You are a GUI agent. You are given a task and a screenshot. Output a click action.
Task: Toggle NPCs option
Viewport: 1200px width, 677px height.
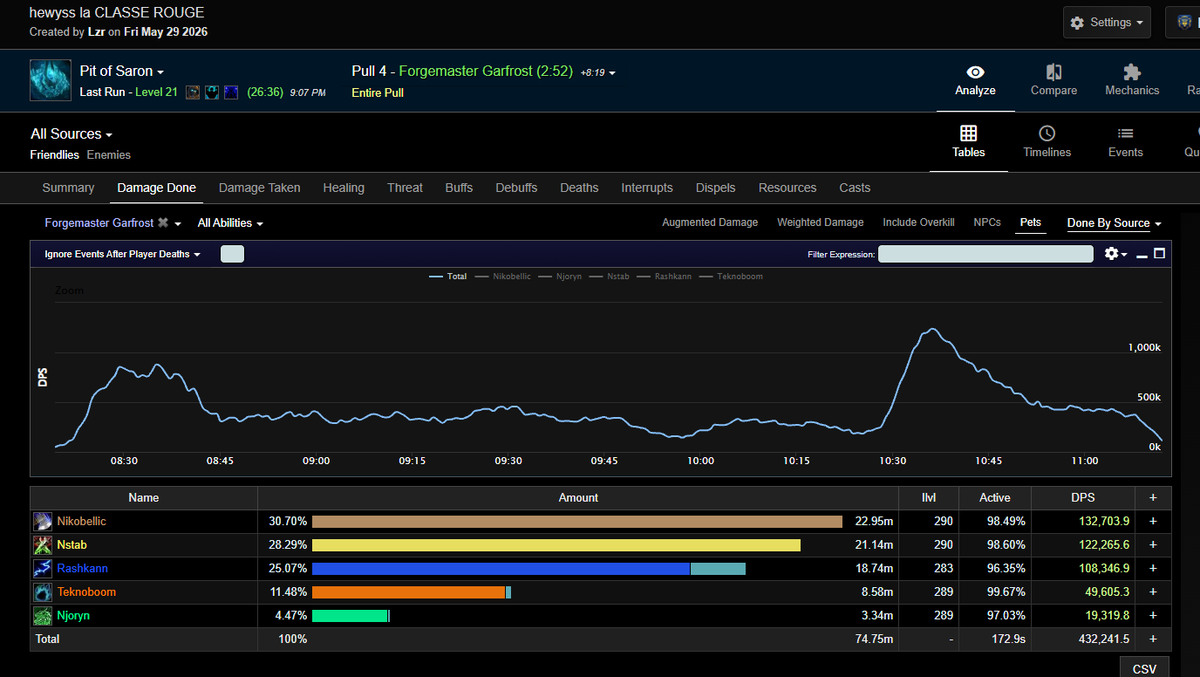coord(987,223)
